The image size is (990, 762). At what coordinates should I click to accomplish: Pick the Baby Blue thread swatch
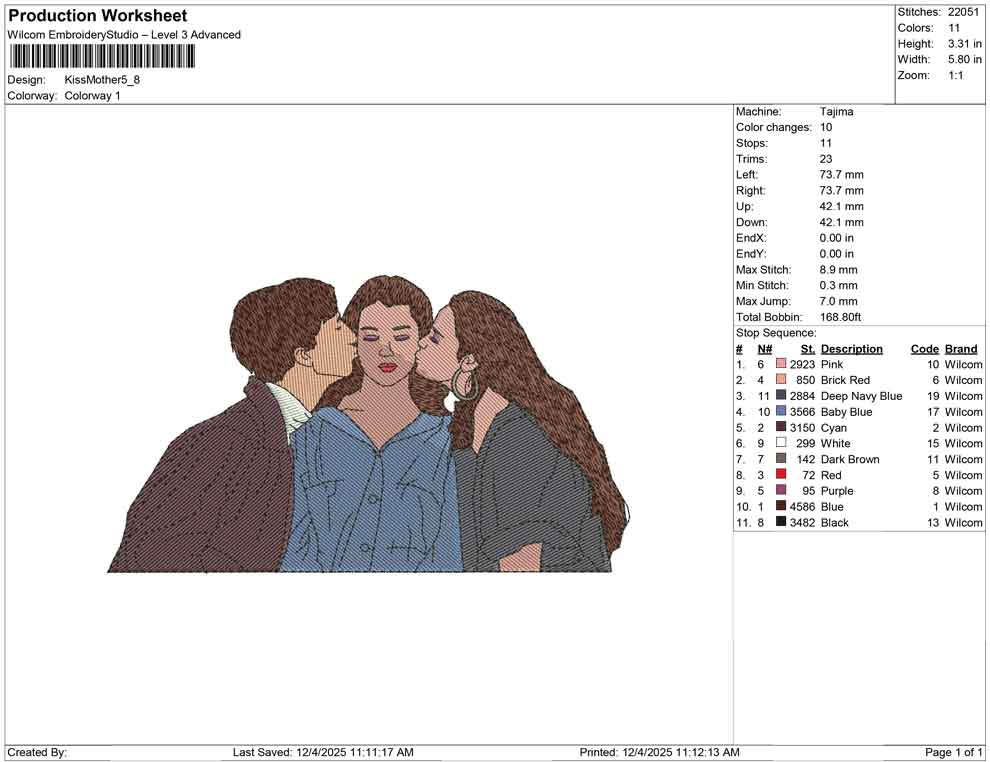[x=781, y=412]
